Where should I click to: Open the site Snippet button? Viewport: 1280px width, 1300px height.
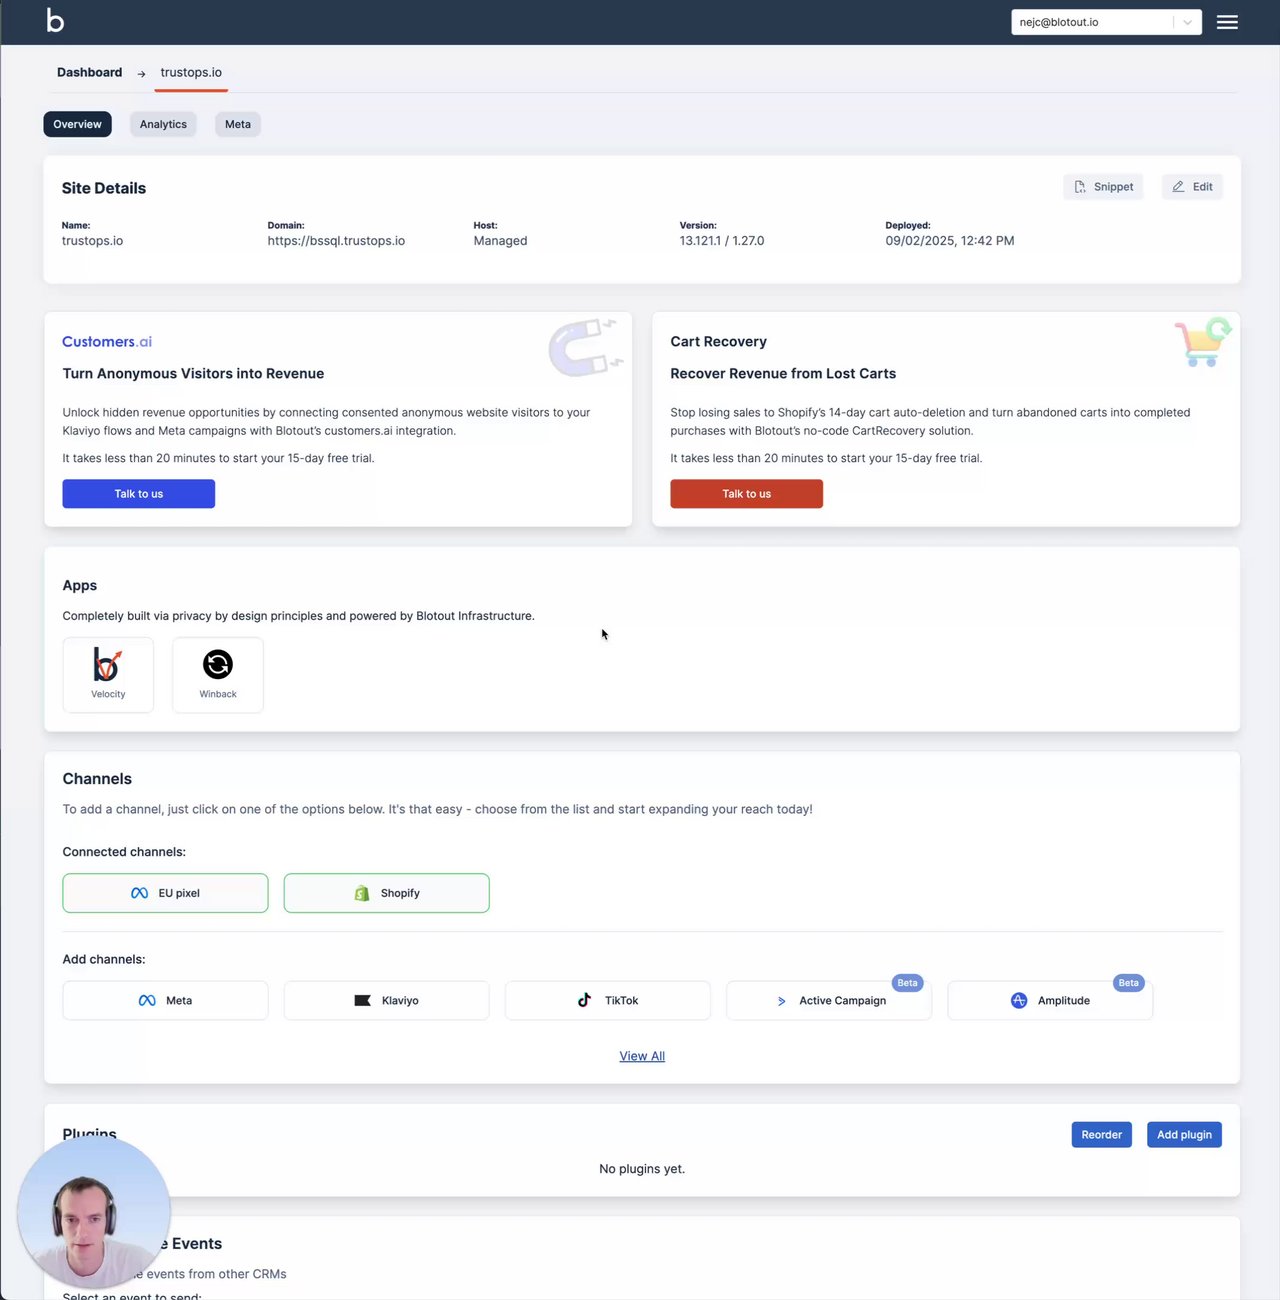[x=1103, y=187]
